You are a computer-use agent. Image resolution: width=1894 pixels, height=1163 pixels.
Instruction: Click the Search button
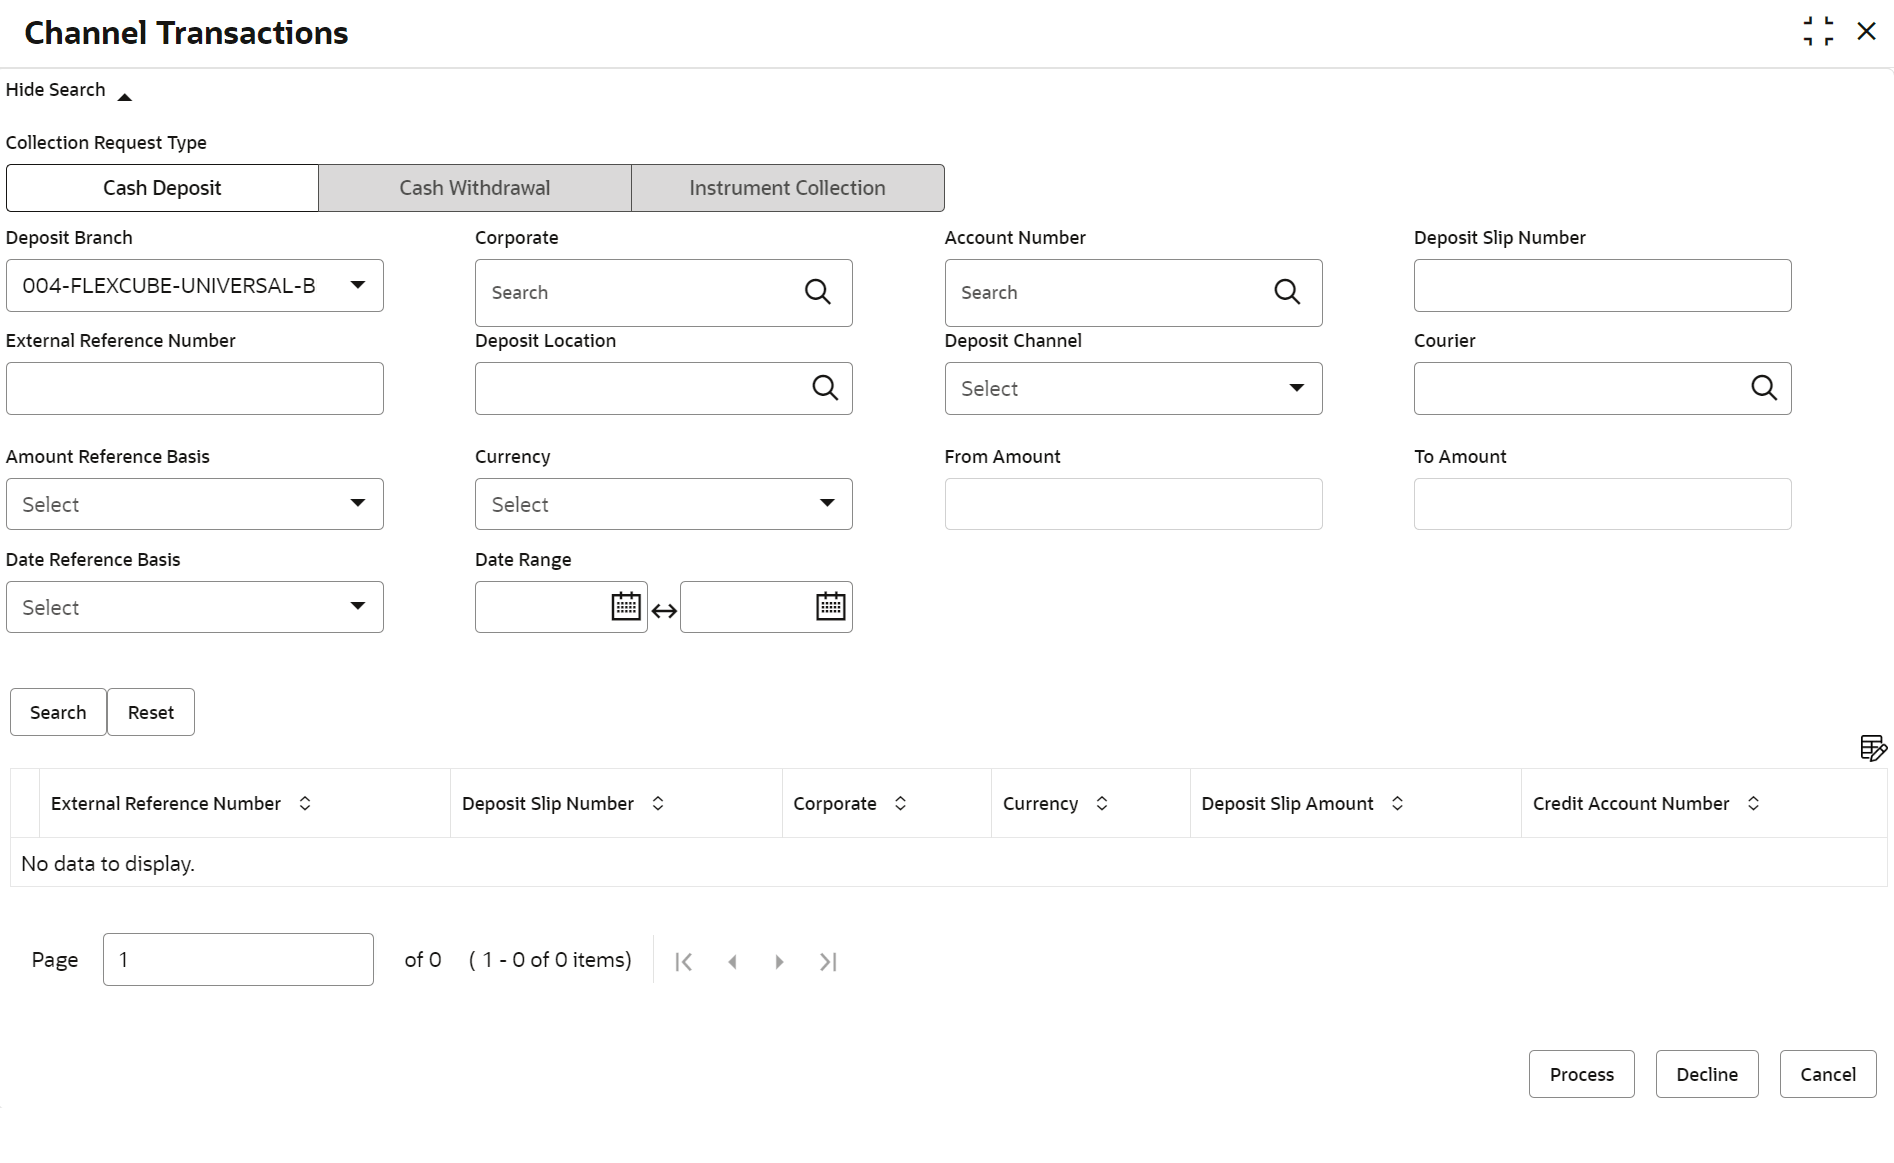58,713
